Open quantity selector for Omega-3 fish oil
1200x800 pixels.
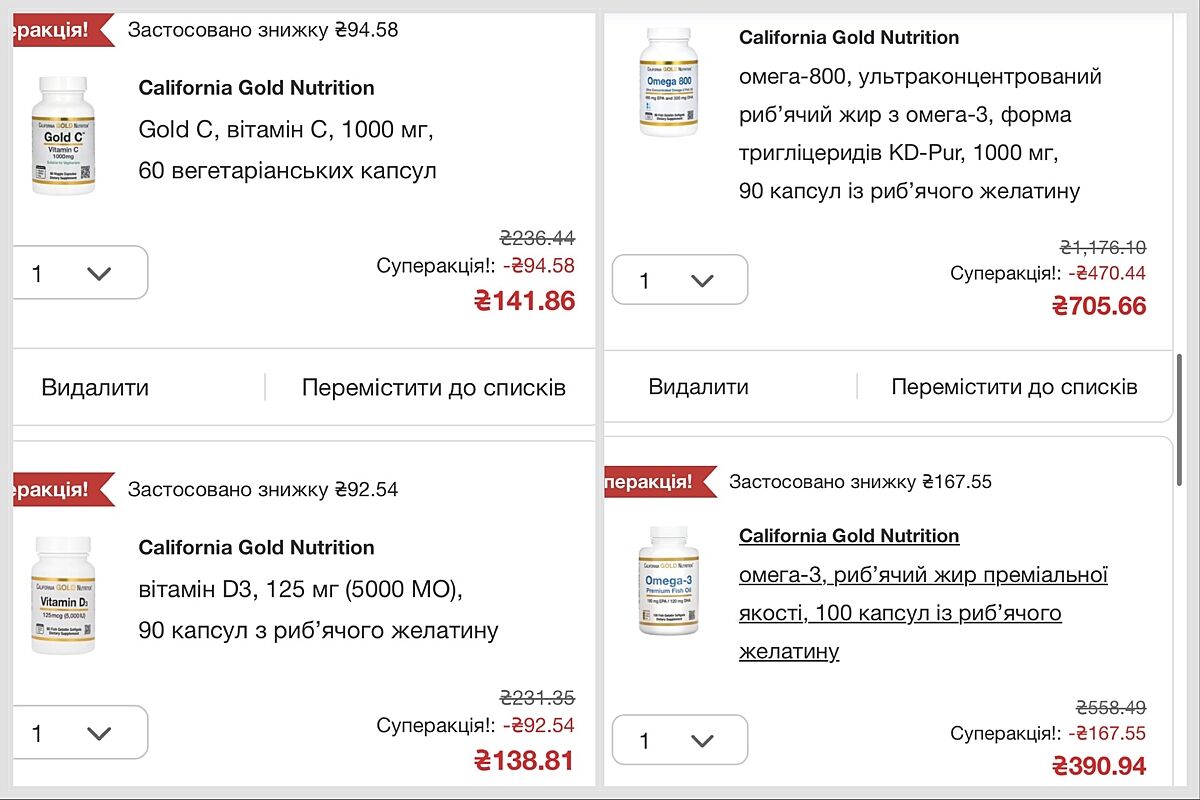click(x=680, y=740)
